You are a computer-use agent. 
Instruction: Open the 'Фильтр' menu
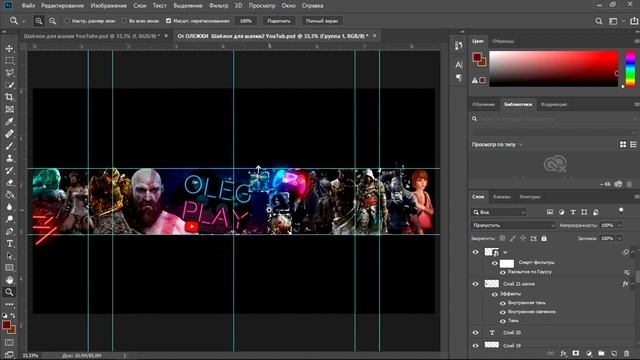point(218,6)
